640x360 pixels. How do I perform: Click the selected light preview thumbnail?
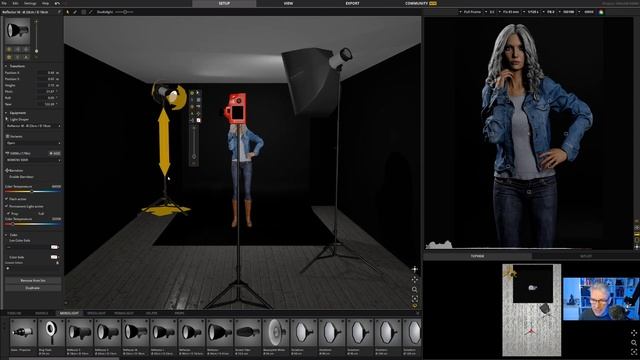[18, 31]
